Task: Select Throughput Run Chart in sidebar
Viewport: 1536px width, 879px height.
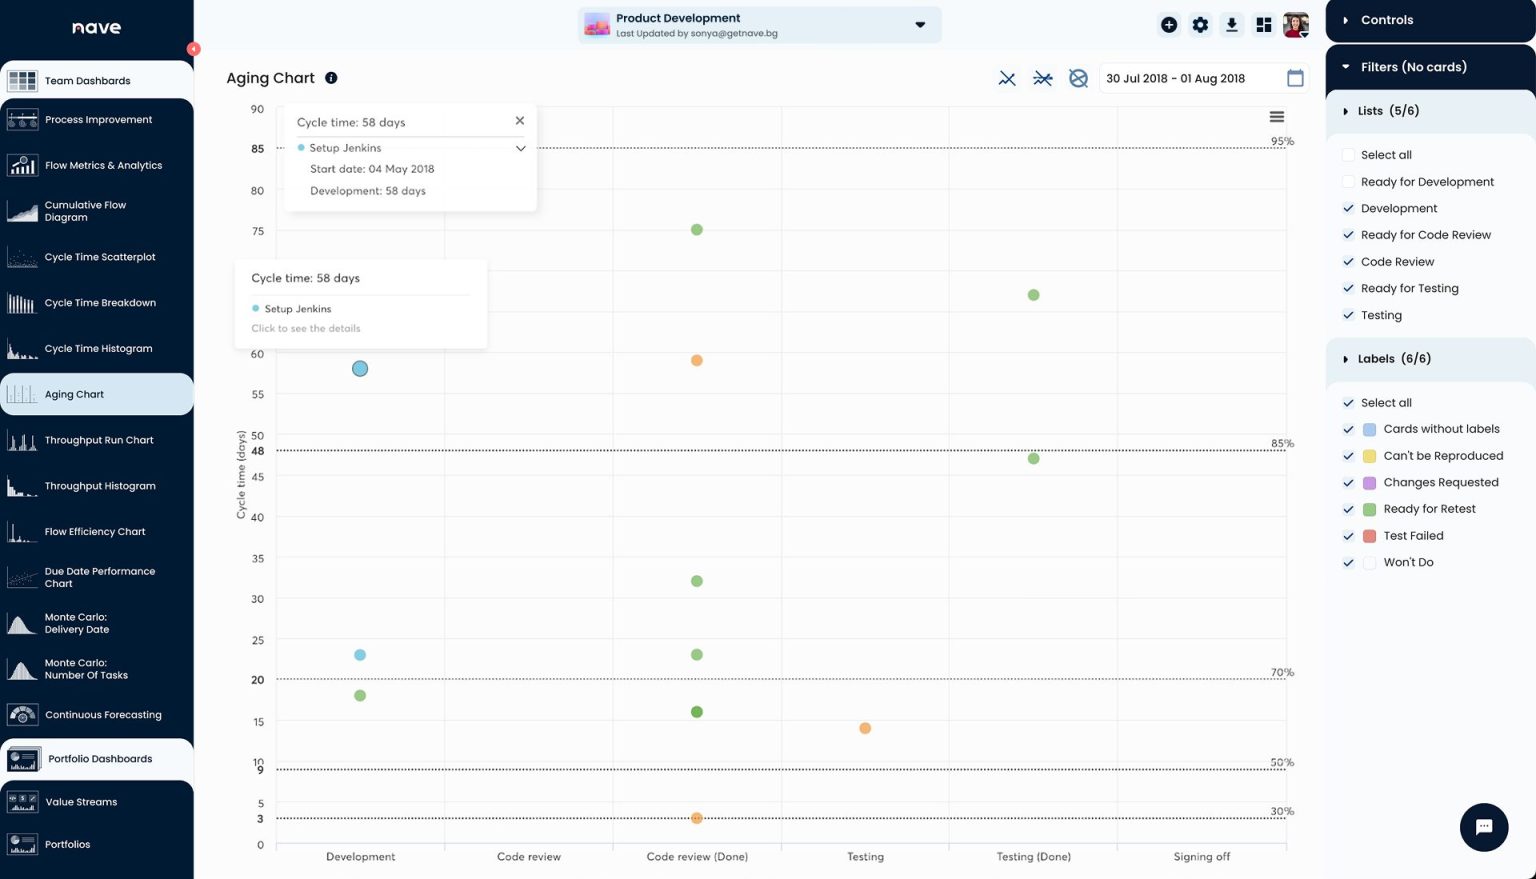Action: coord(97,440)
